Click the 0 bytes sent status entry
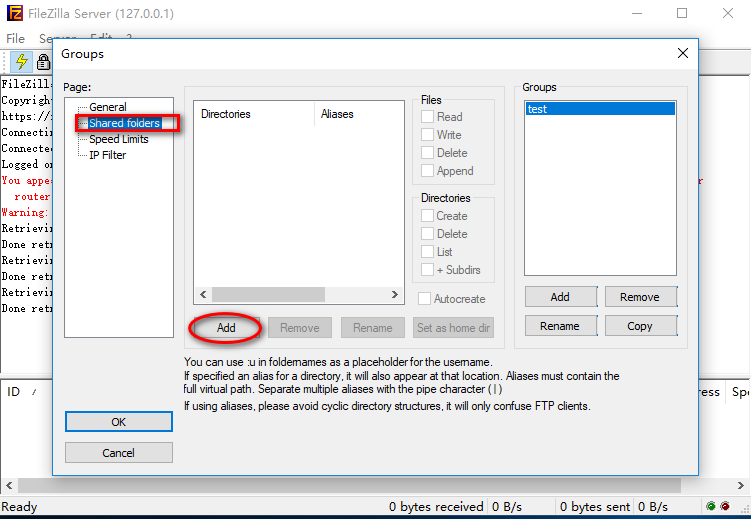 tap(595, 507)
